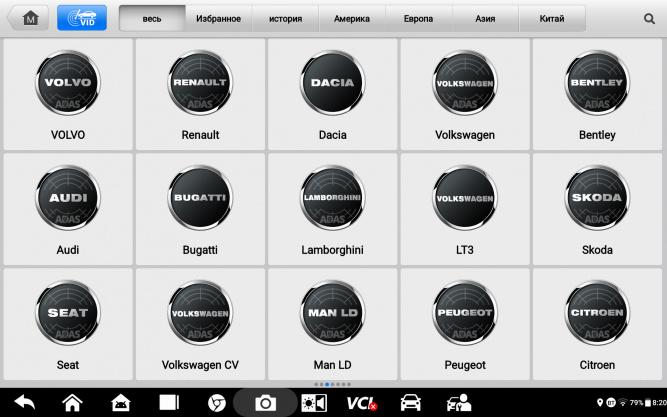The height and width of the screenshot is (417, 667).
Task: Select the Dacia brand icon
Action: tap(333, 83)
